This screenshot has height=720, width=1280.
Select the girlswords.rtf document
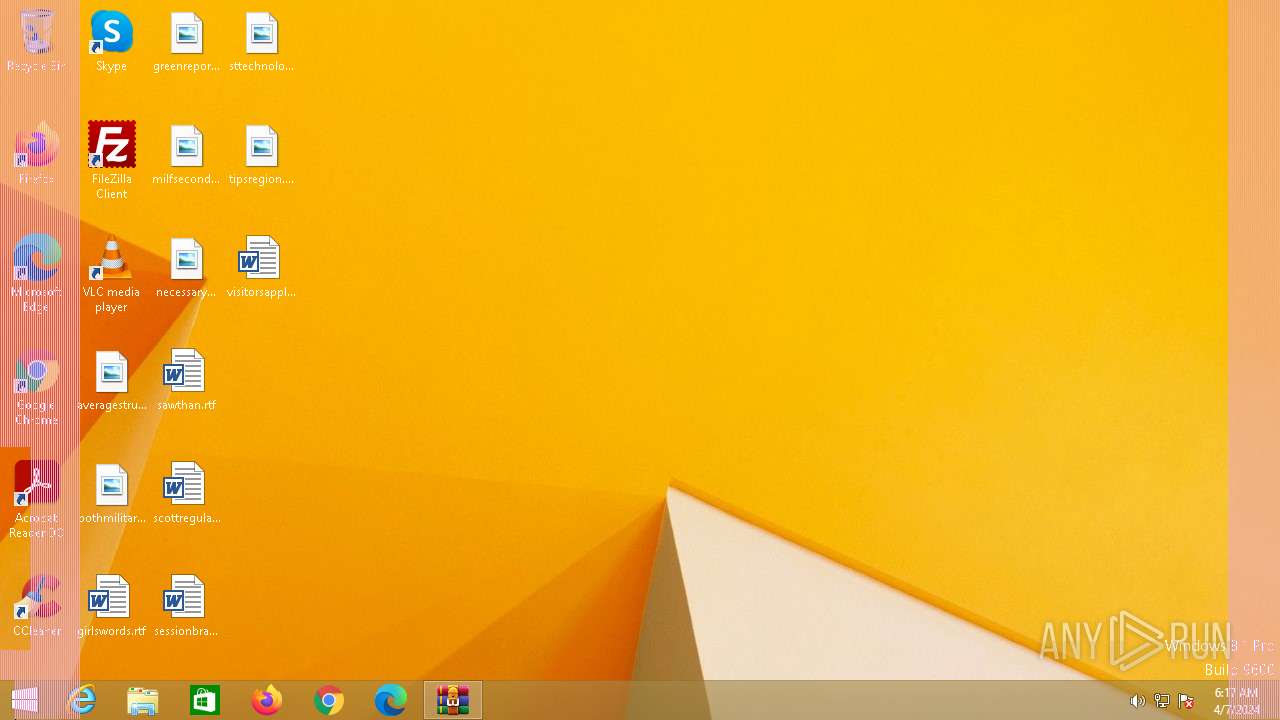[x=111, y=606]
